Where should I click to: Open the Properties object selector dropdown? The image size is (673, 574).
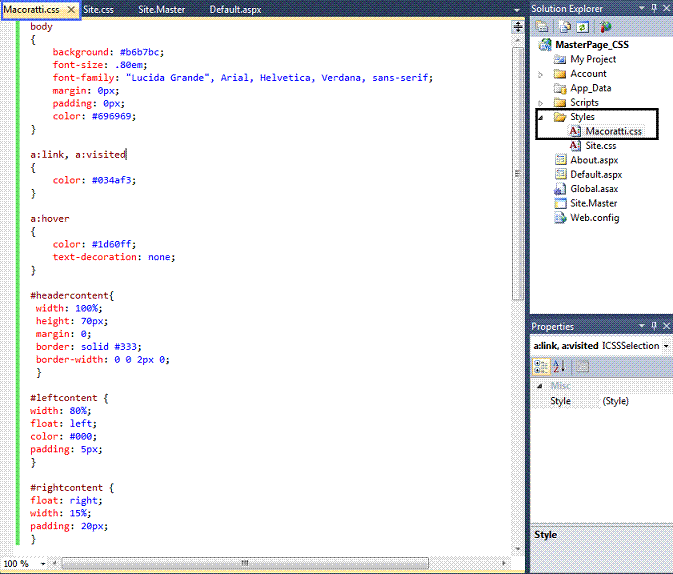click(x=666, y=346)
